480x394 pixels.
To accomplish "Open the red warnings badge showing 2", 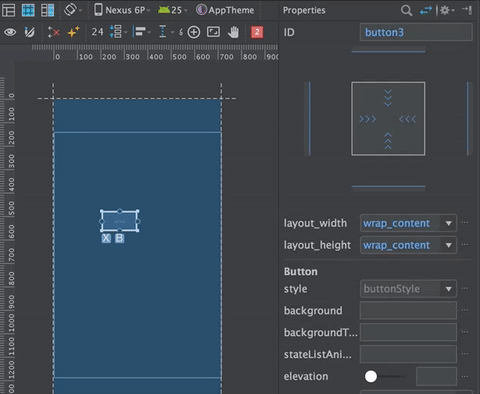I will [257, 32].
